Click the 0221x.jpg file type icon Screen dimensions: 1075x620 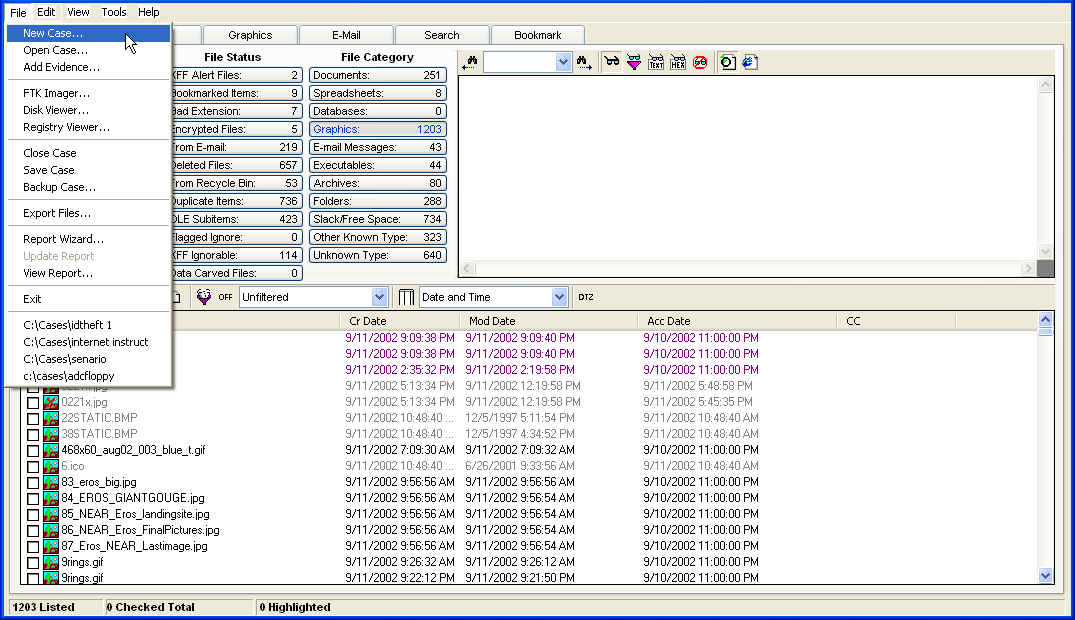point(51,402)
